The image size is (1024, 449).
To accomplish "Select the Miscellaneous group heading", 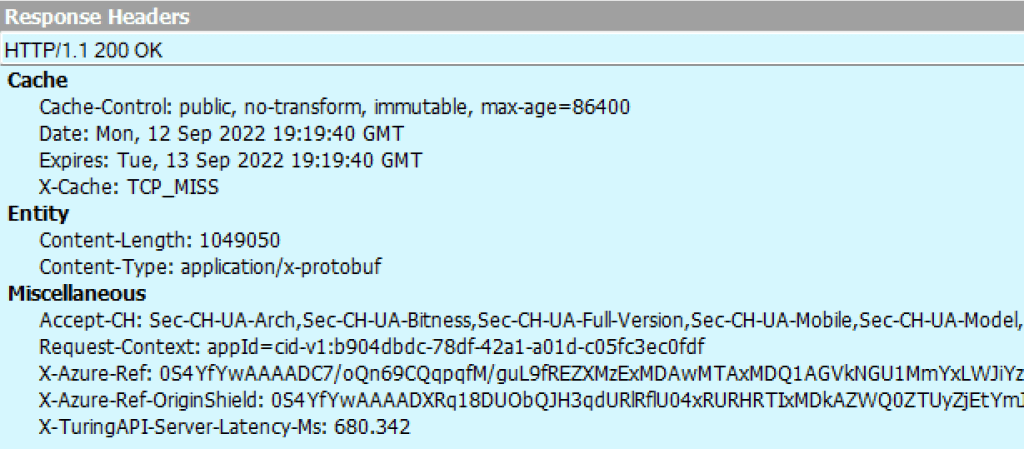I will (x=78, y=294).
